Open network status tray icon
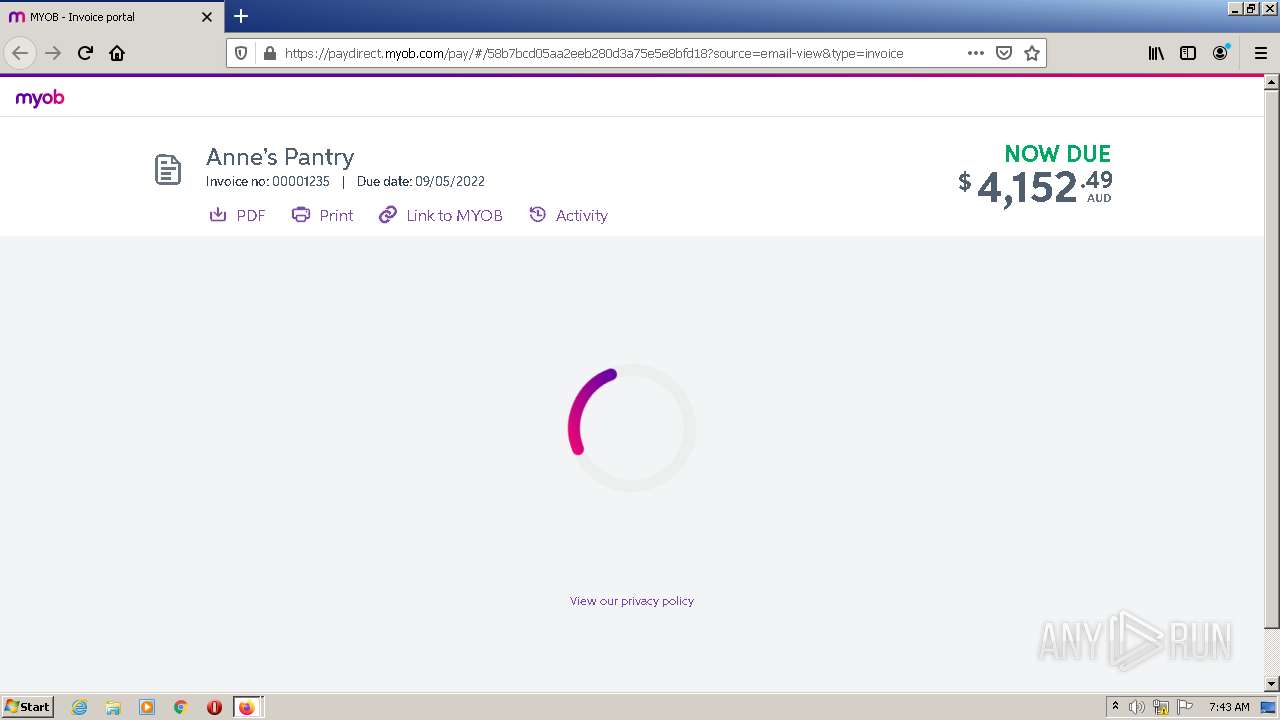1280x720 pixels. (1161, 707)
